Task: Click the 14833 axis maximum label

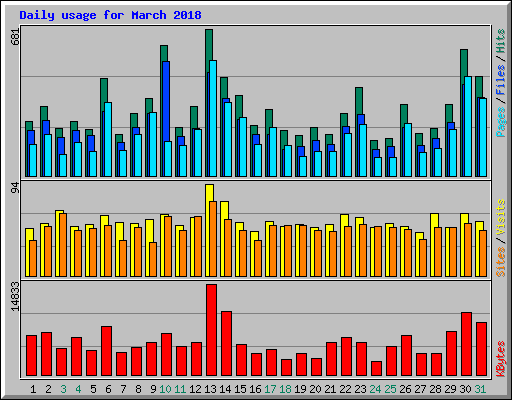Action: pos(15,297)
